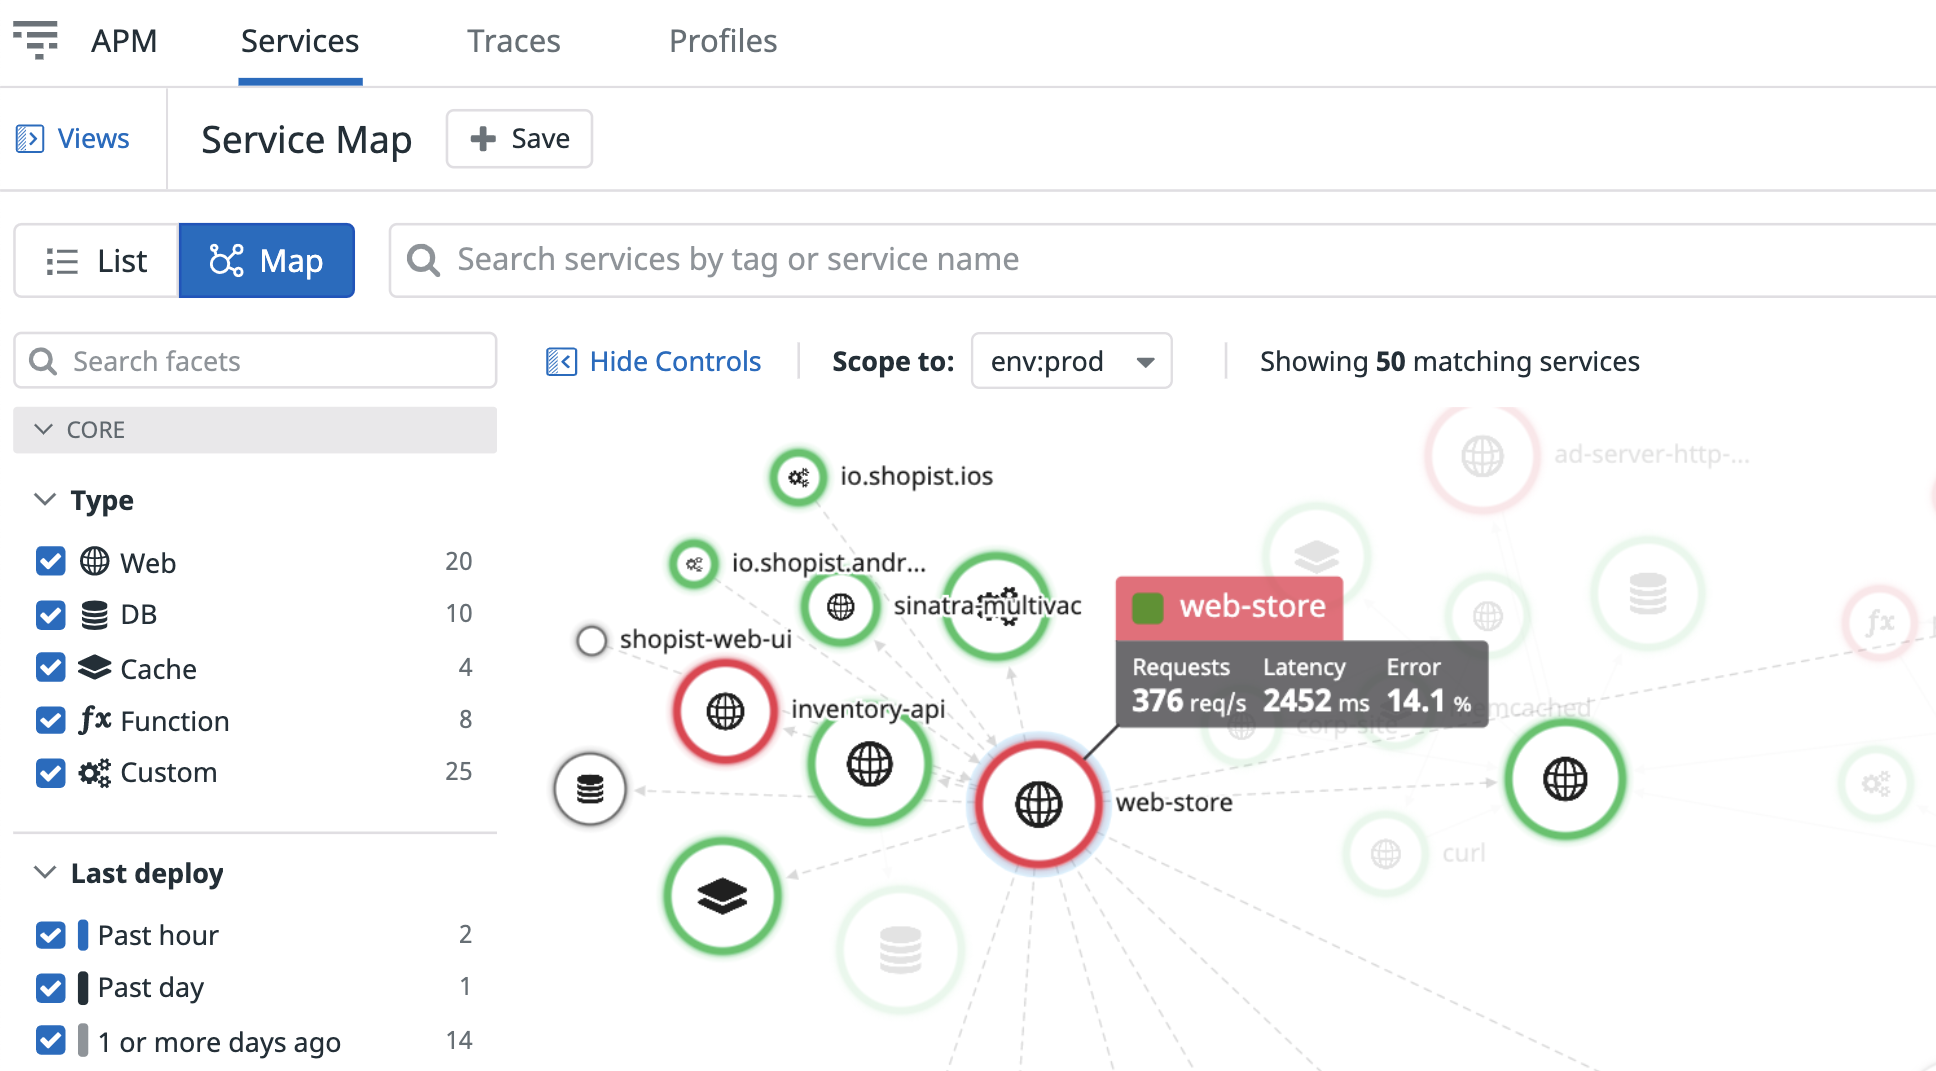Click the Save button
The height and width of the screenshot is (1071, 1936).
(519, 139)
